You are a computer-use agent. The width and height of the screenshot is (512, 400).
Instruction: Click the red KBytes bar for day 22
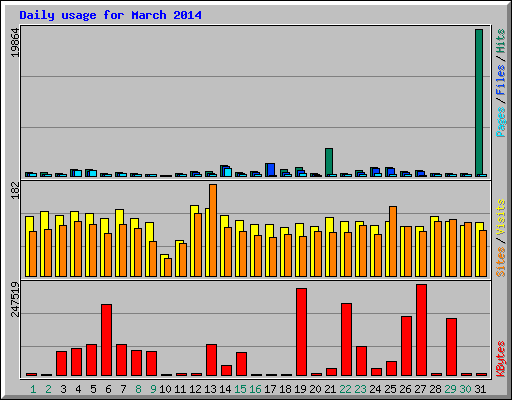tap(346, 339)
